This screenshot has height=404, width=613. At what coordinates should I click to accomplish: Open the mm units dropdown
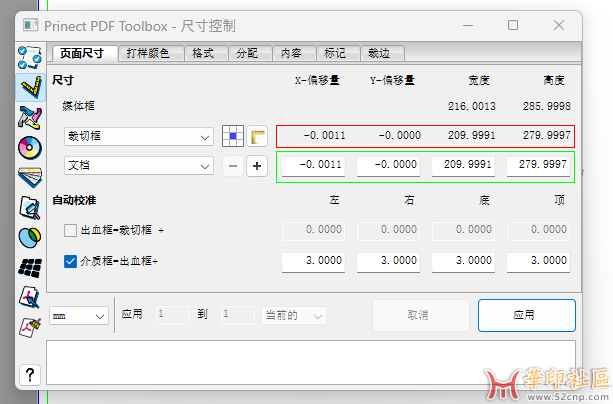pos(79,315)
